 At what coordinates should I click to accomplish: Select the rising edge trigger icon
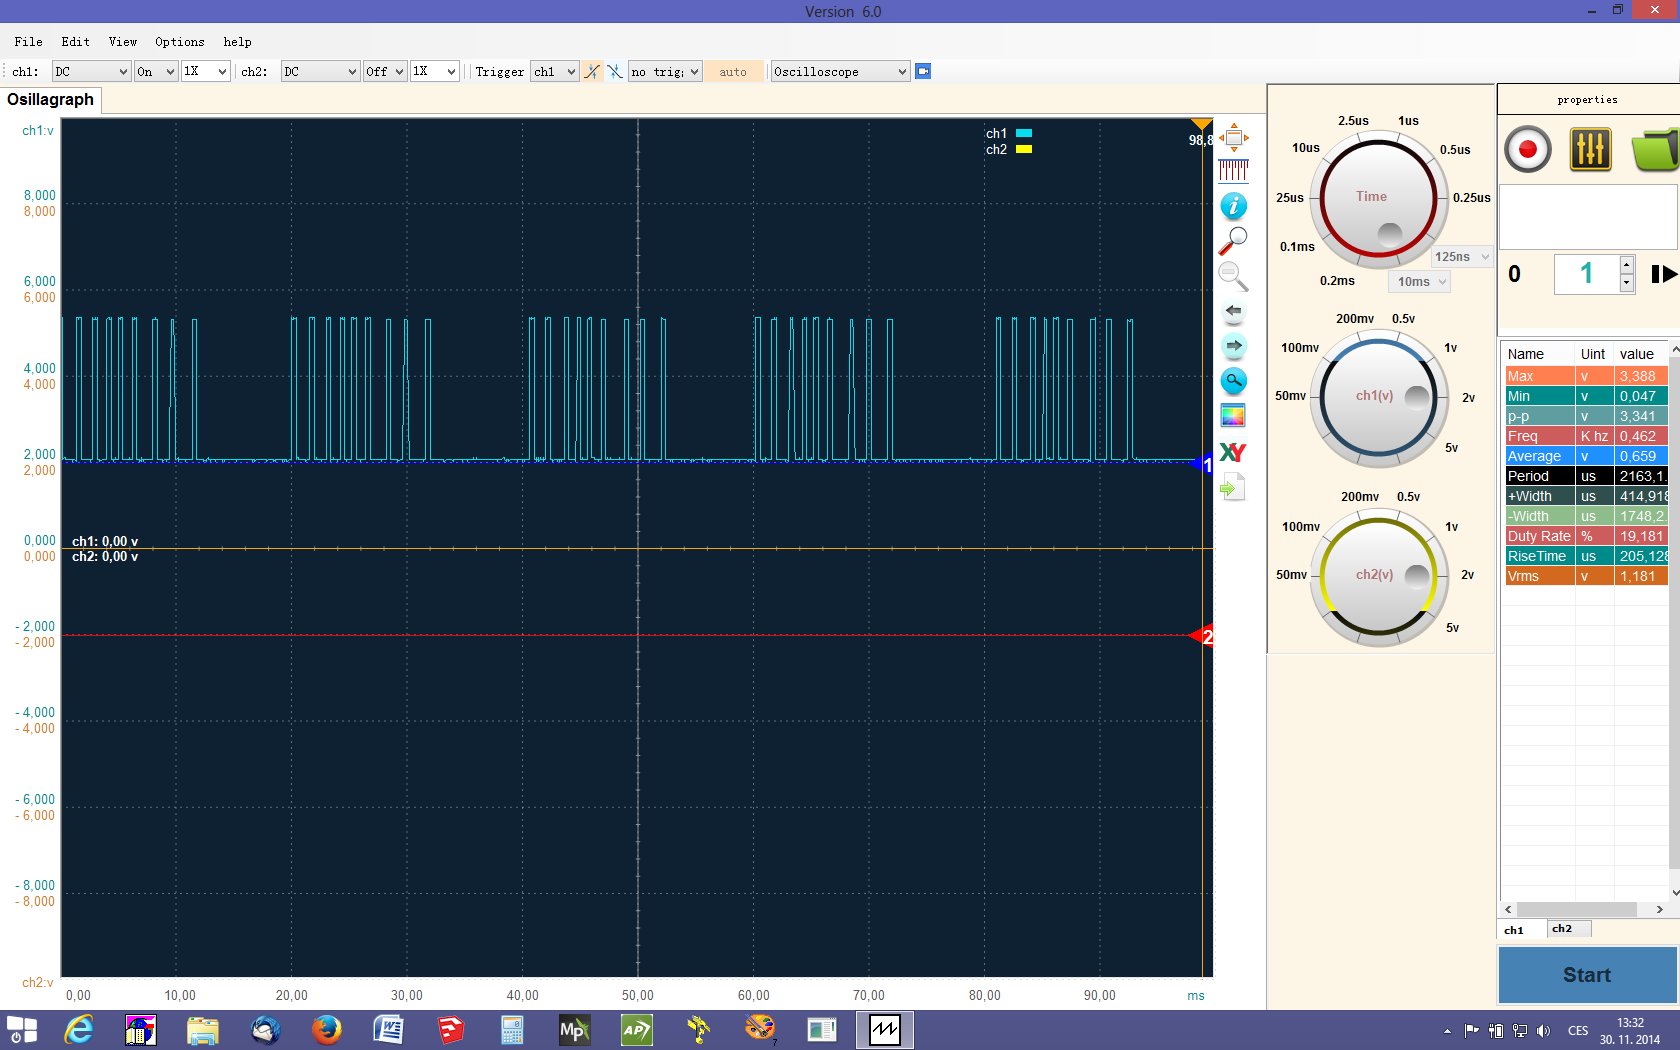click(x=592, y=72)
